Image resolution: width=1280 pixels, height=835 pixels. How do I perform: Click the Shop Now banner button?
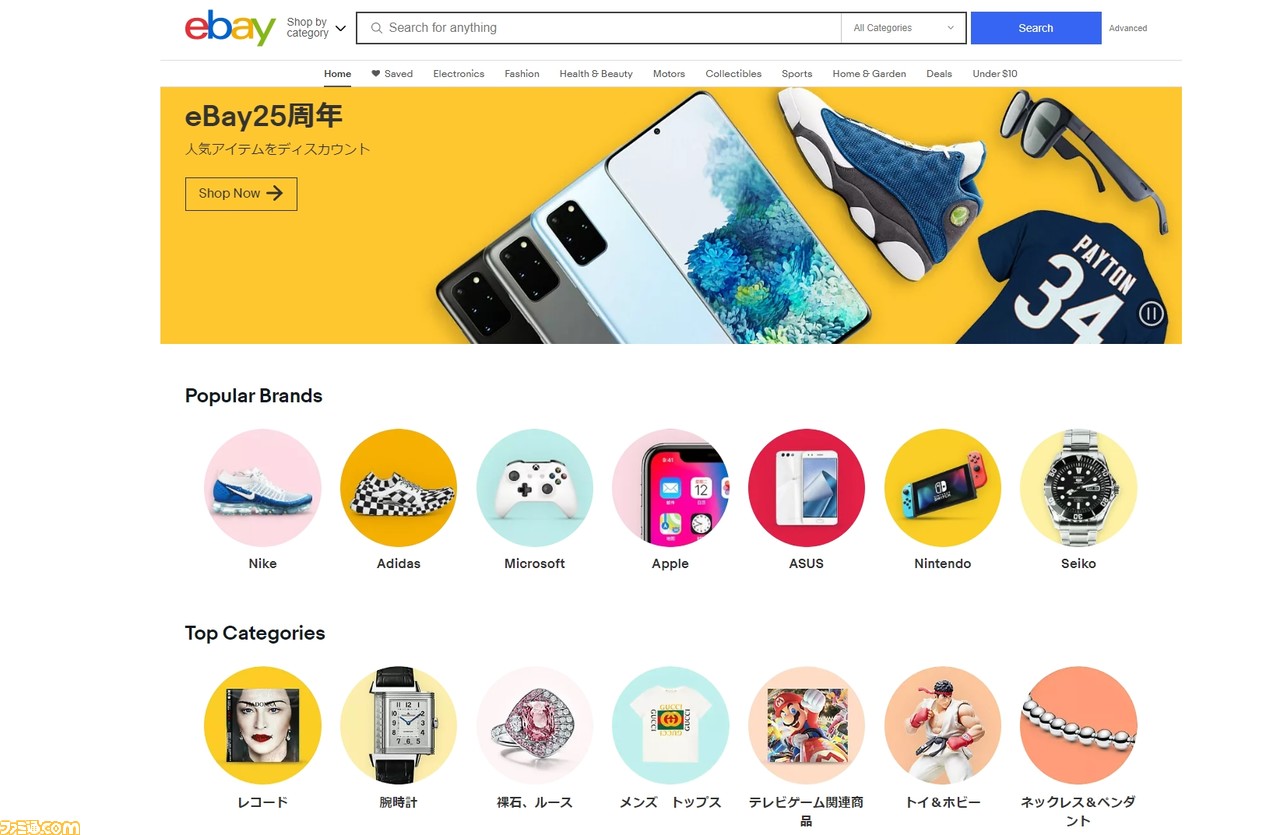(241, 194)
